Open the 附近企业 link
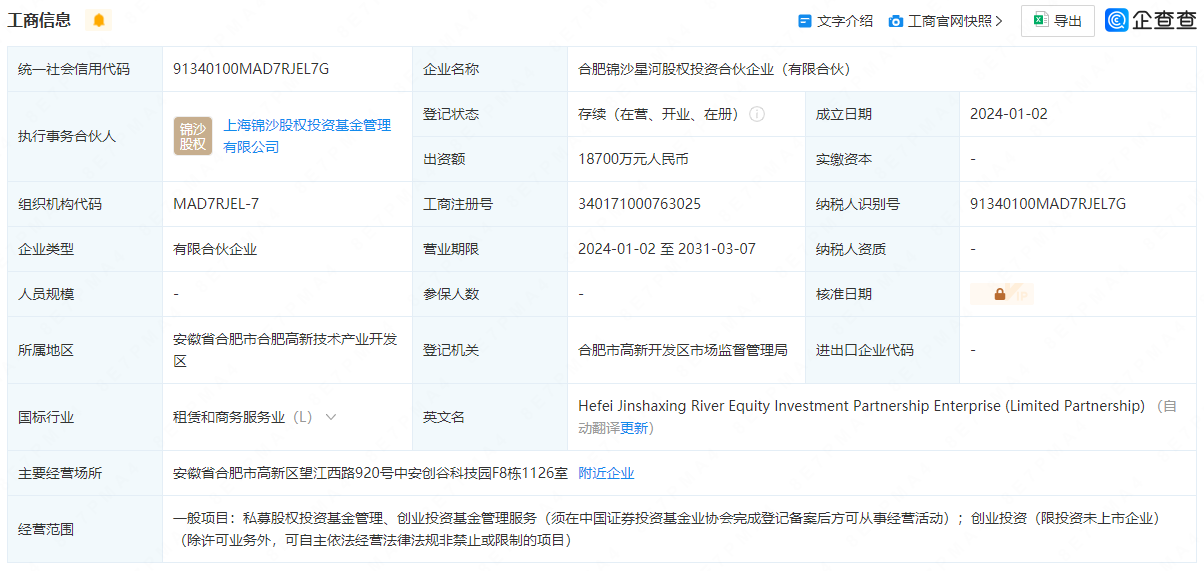 606,473
